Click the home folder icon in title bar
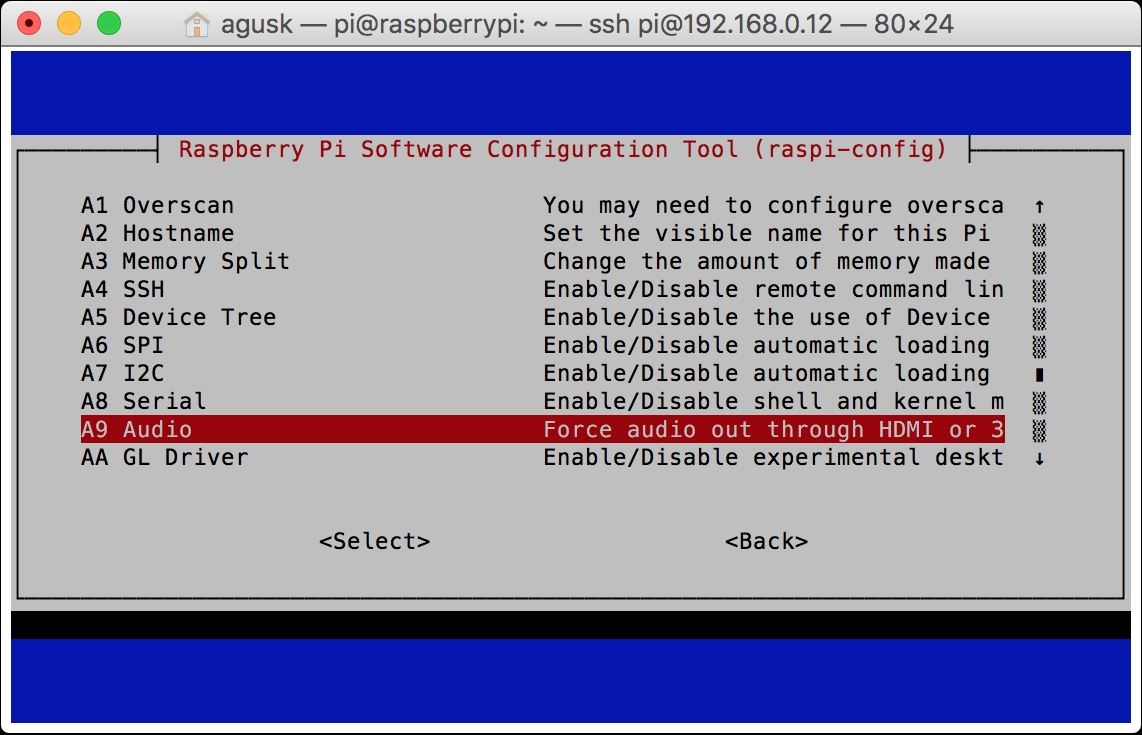Screen dimensions: 1142x735 197,25
